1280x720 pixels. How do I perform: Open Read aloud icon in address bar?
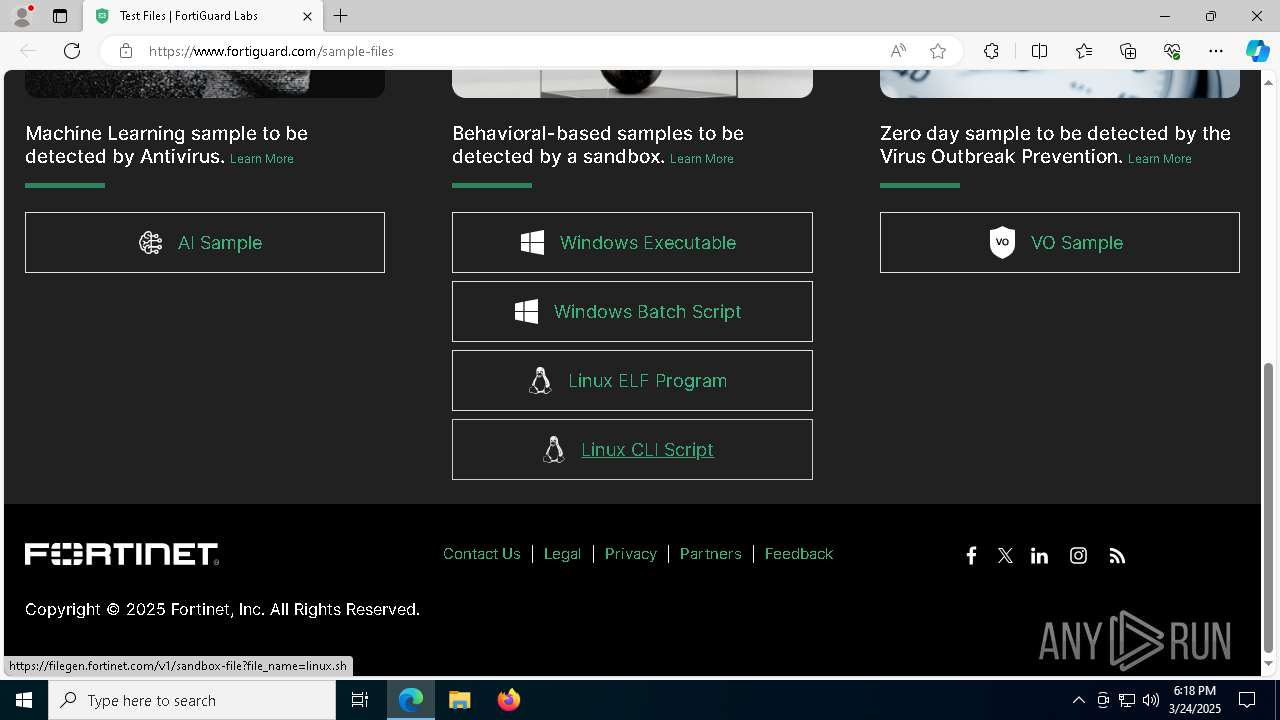(x=898, y=51)
